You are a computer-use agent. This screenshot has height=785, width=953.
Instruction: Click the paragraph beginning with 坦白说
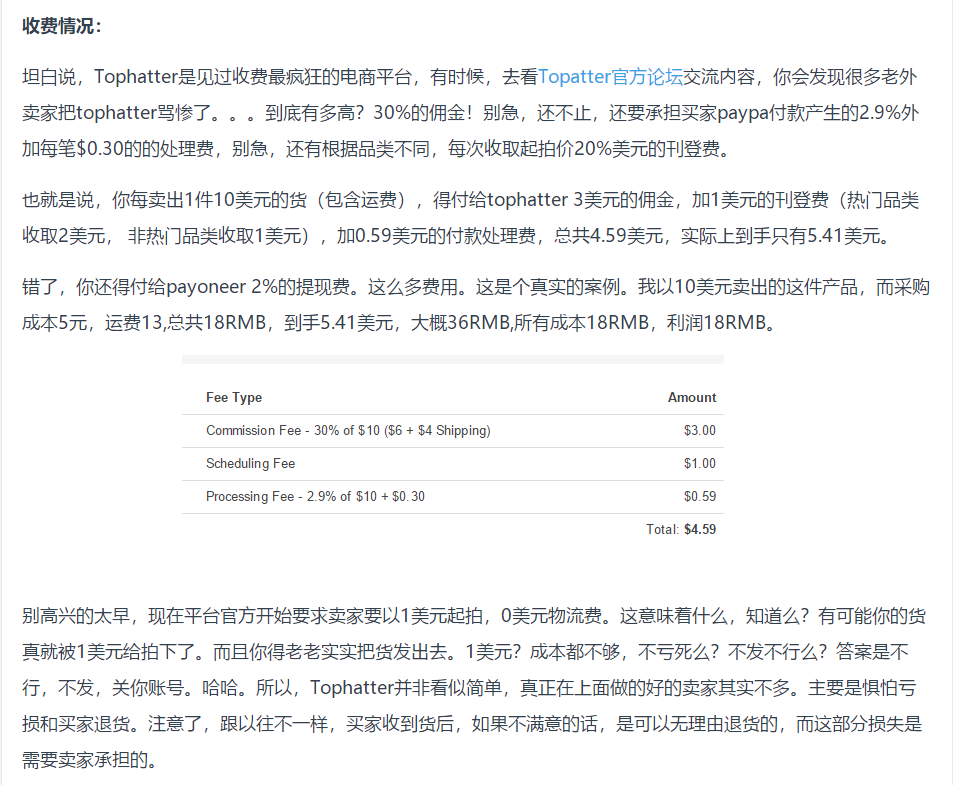(x=470, y=113)
